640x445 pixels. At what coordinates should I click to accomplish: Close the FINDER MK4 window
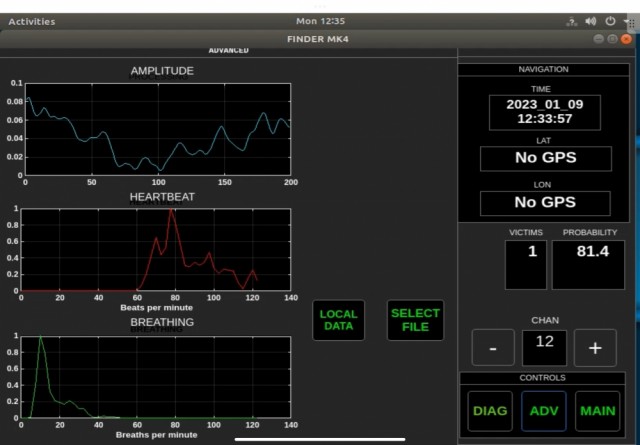(626, 39)
